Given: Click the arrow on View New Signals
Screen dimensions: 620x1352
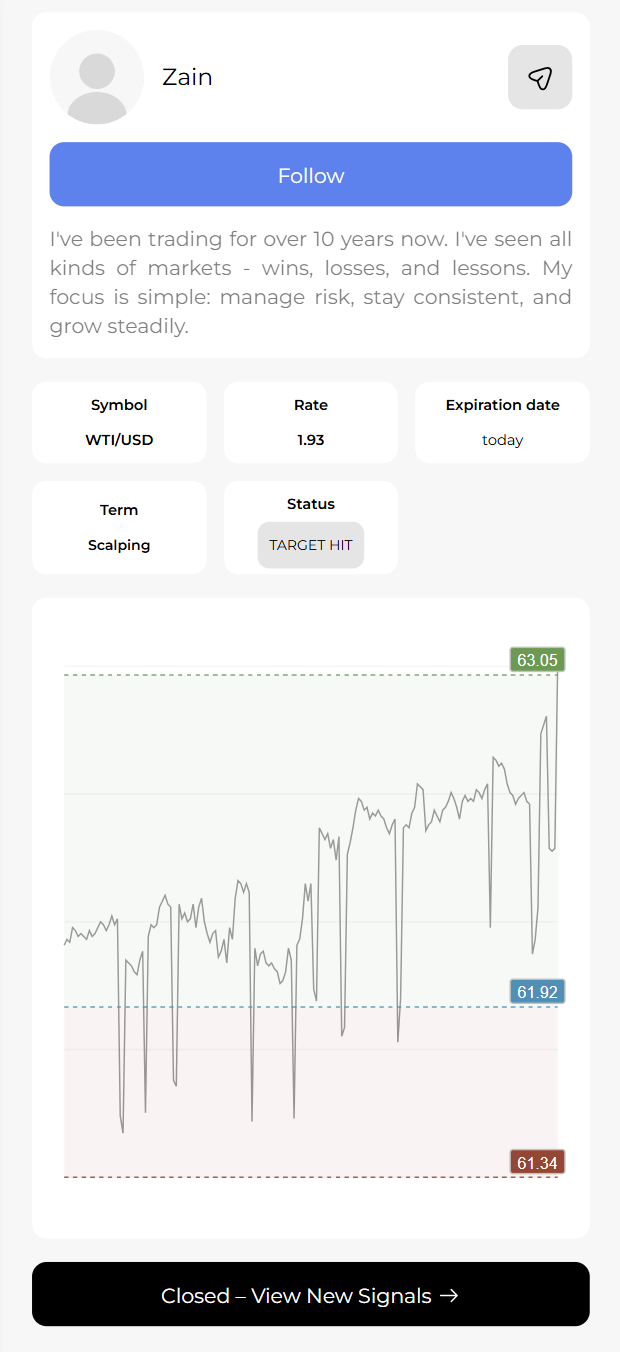Looking at the screenshot, I should [x=449, y=1295].
